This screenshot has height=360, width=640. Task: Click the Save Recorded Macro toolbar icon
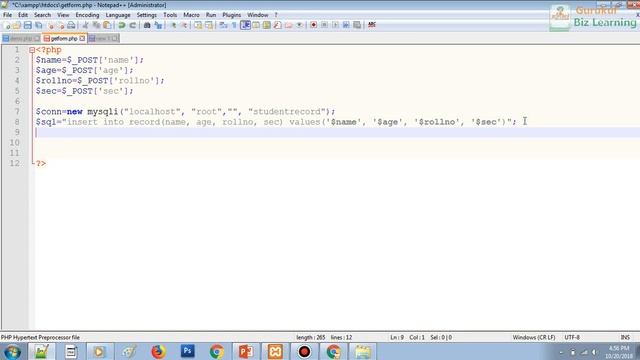pos(357,25)
